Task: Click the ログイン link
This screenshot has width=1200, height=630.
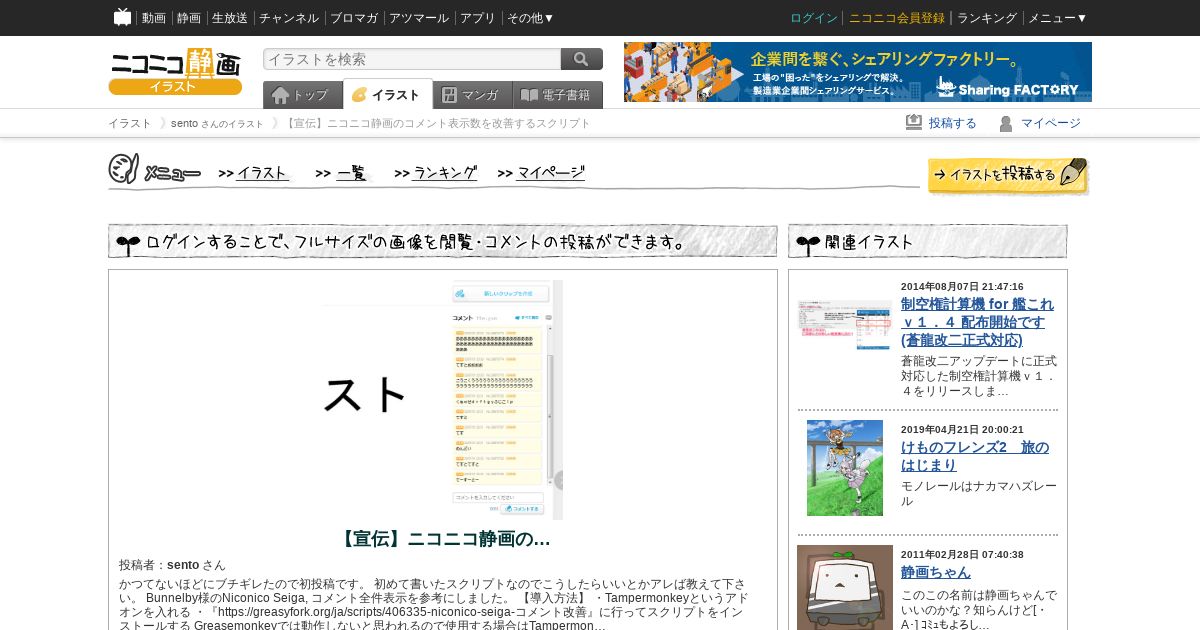Action: pos(814,18)
